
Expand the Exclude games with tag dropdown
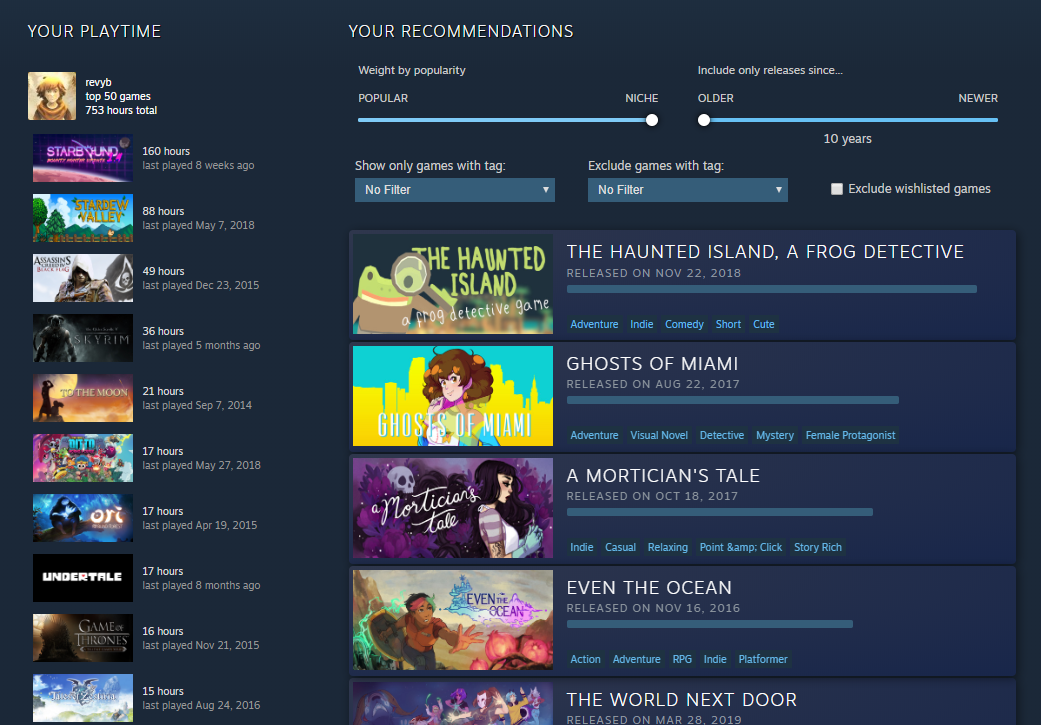[x=688, y=190]
